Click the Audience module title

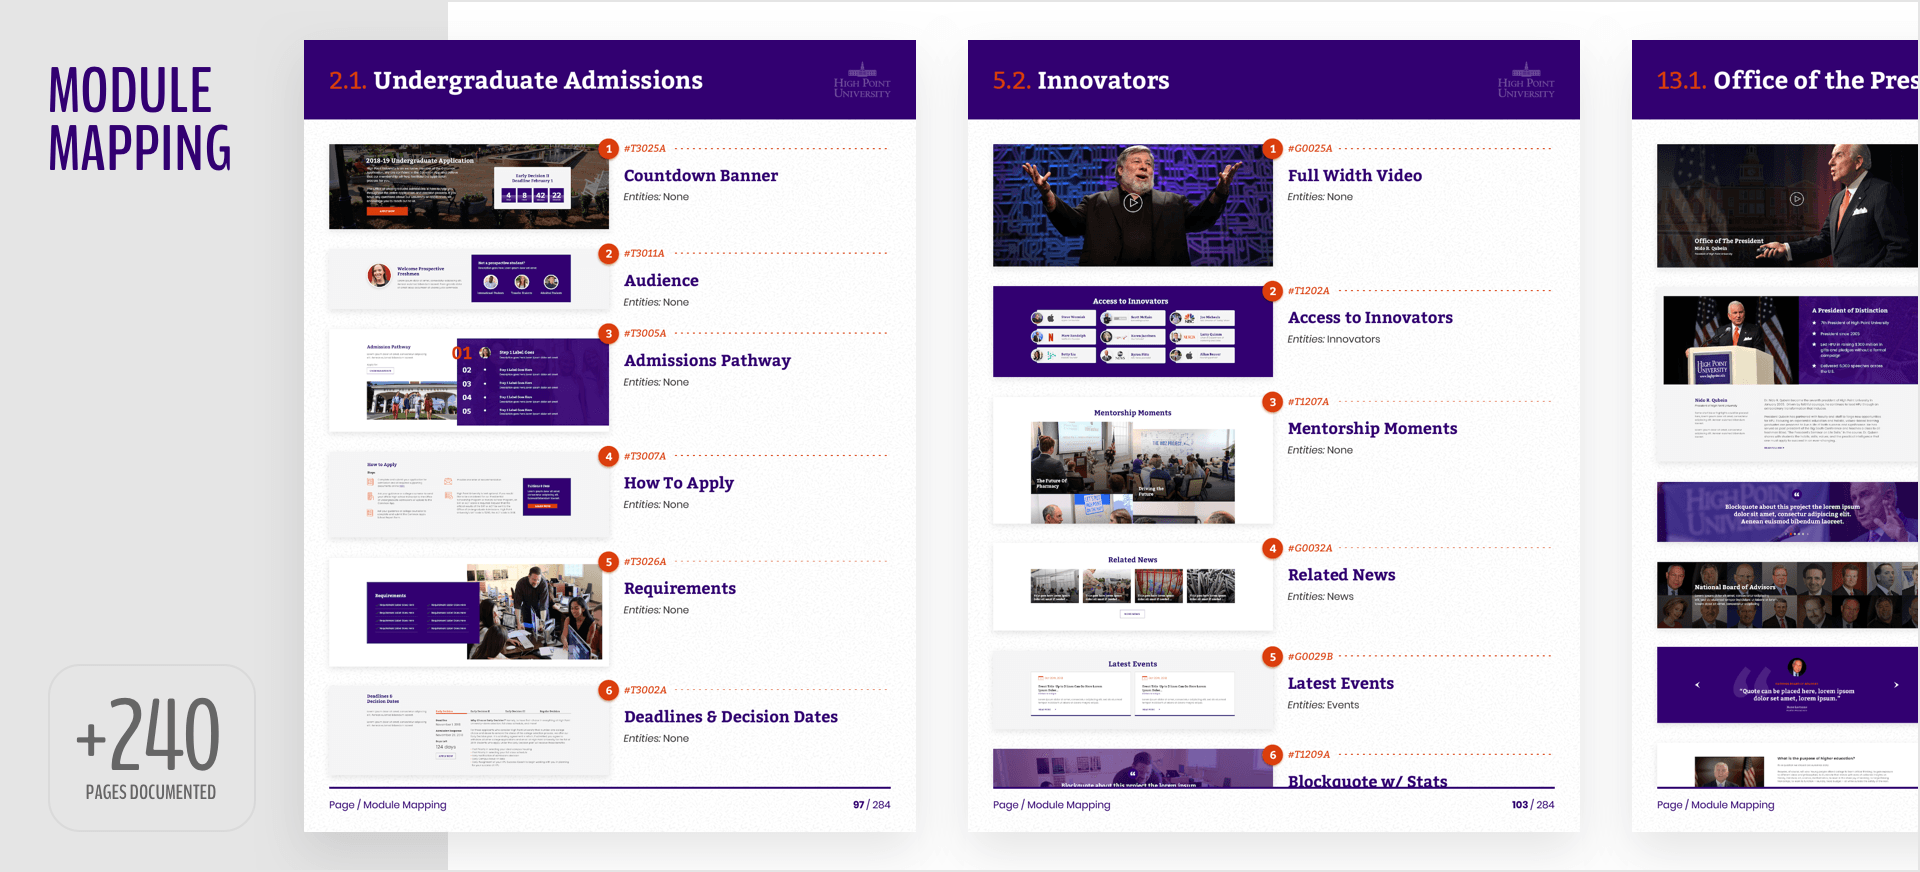tap(661, 281)
